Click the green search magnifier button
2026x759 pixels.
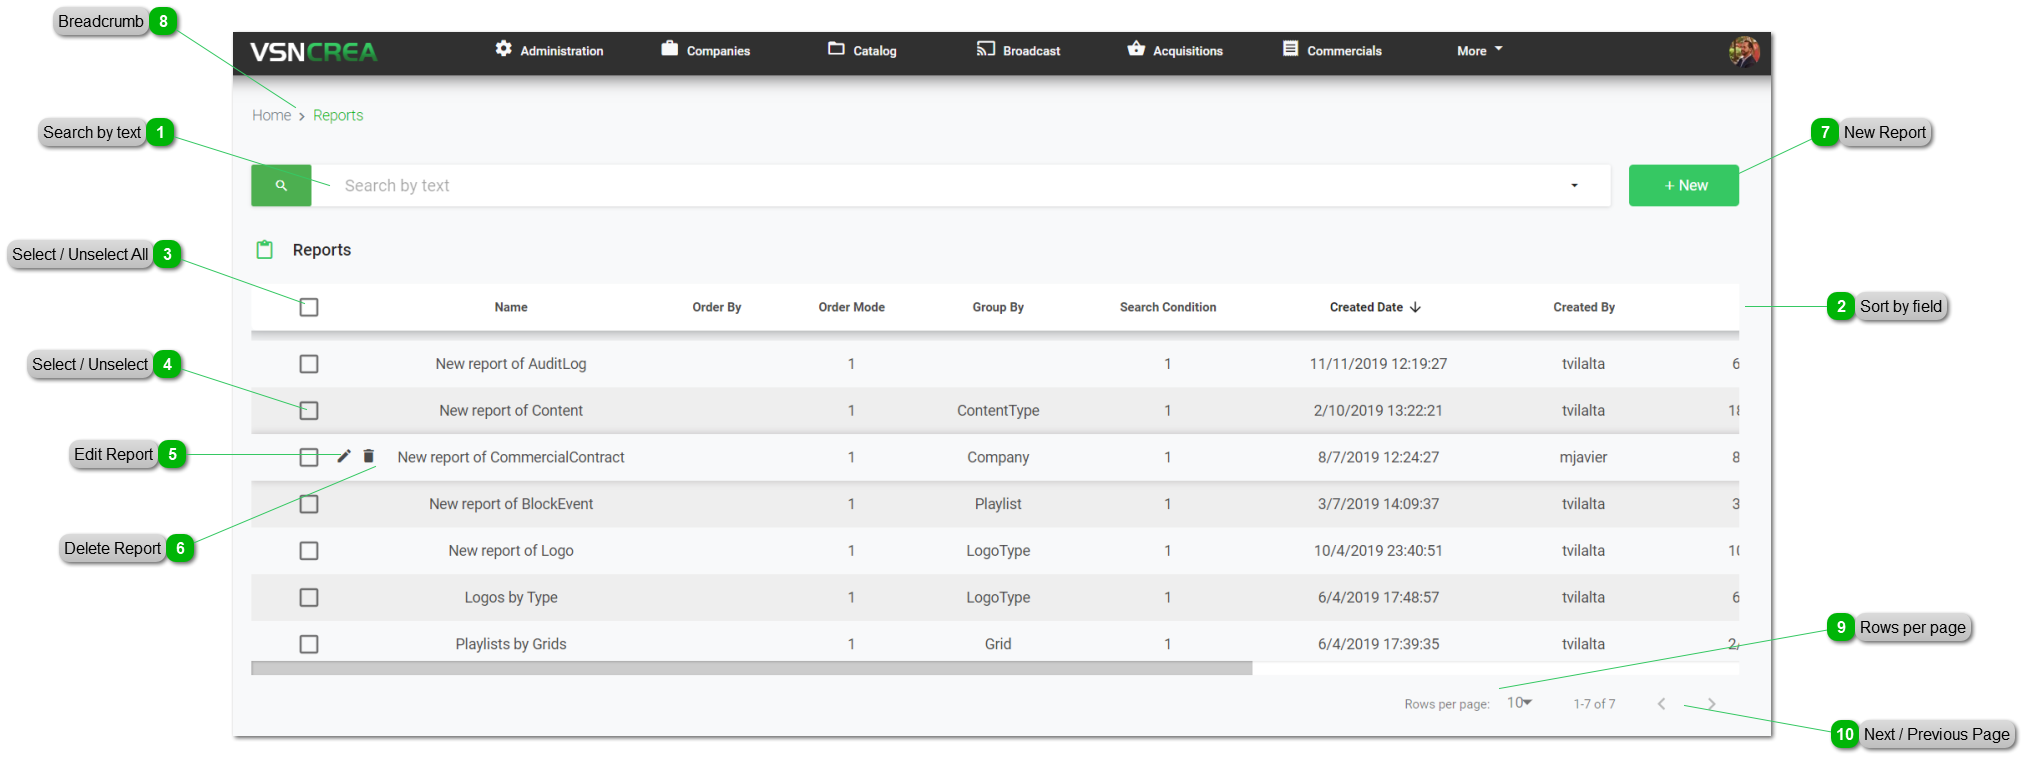[281, 186]
